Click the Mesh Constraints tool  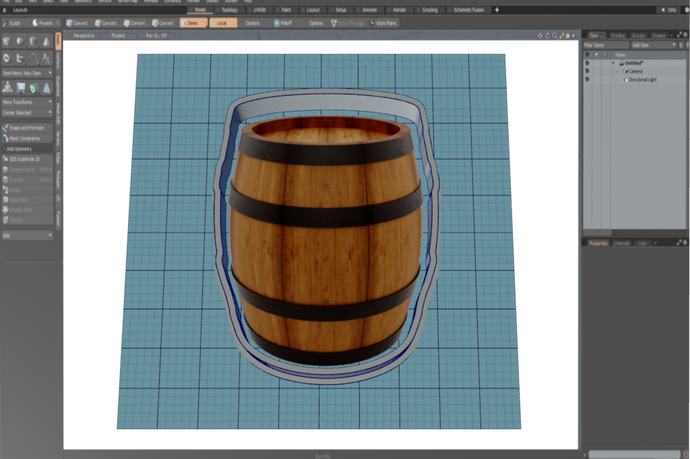(x=26, y=138)
